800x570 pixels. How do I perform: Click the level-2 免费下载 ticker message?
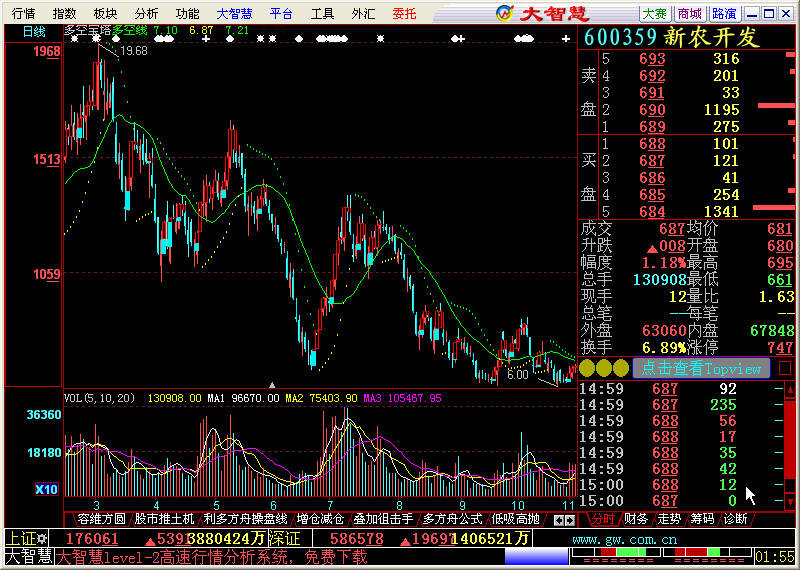pos(212,557)
